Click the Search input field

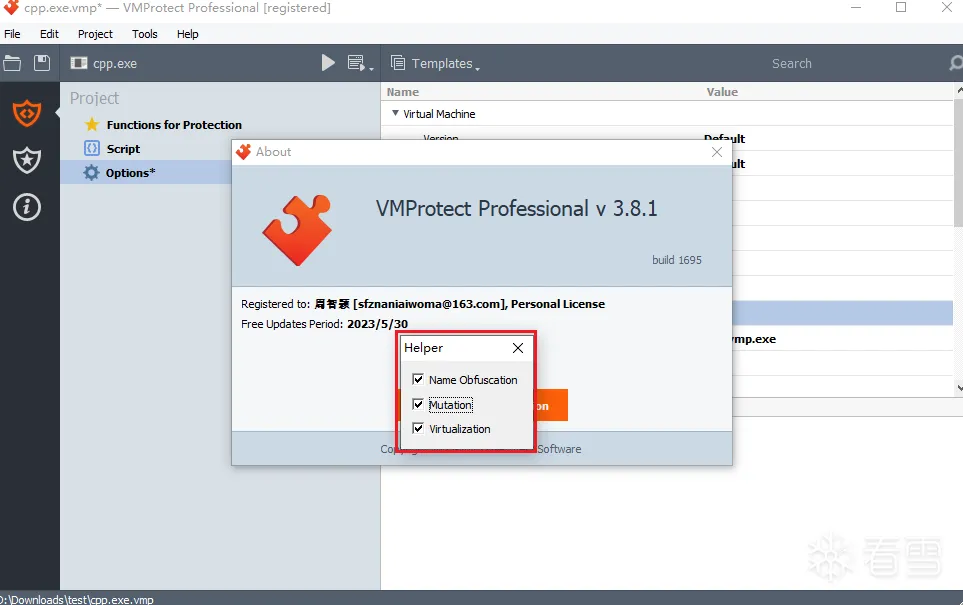791,63
